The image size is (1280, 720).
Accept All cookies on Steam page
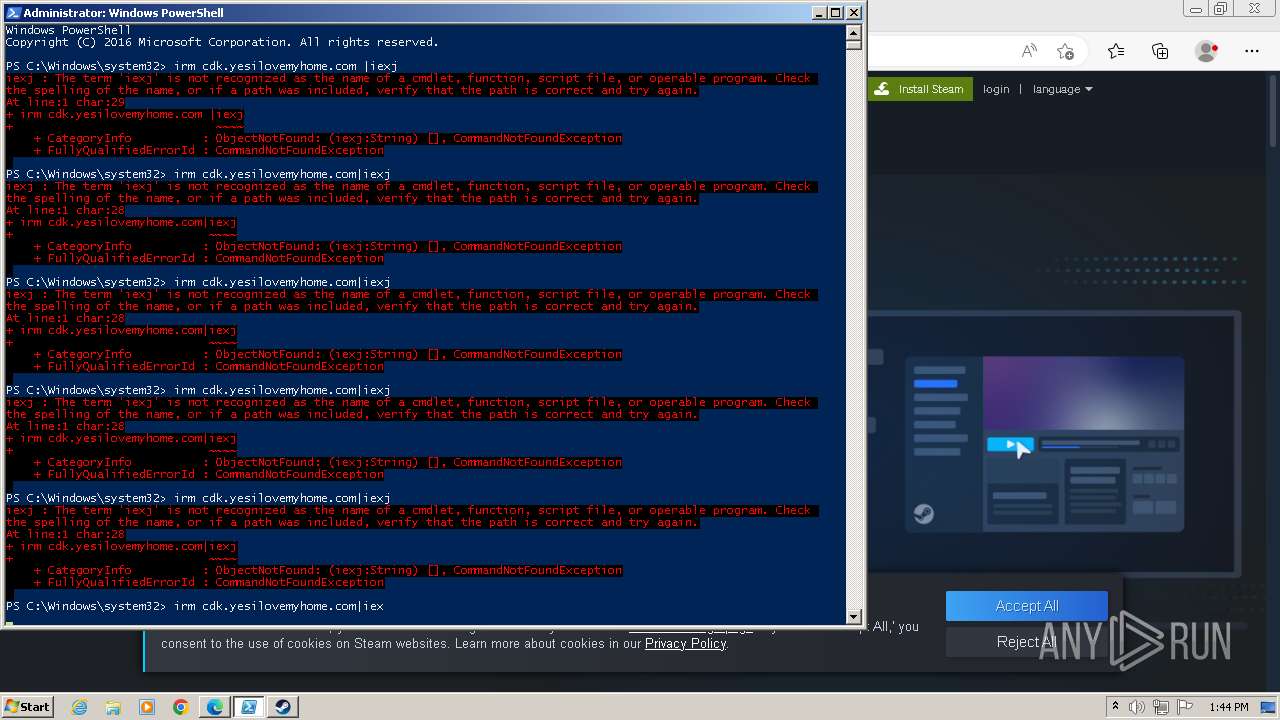click(1027, 606)
